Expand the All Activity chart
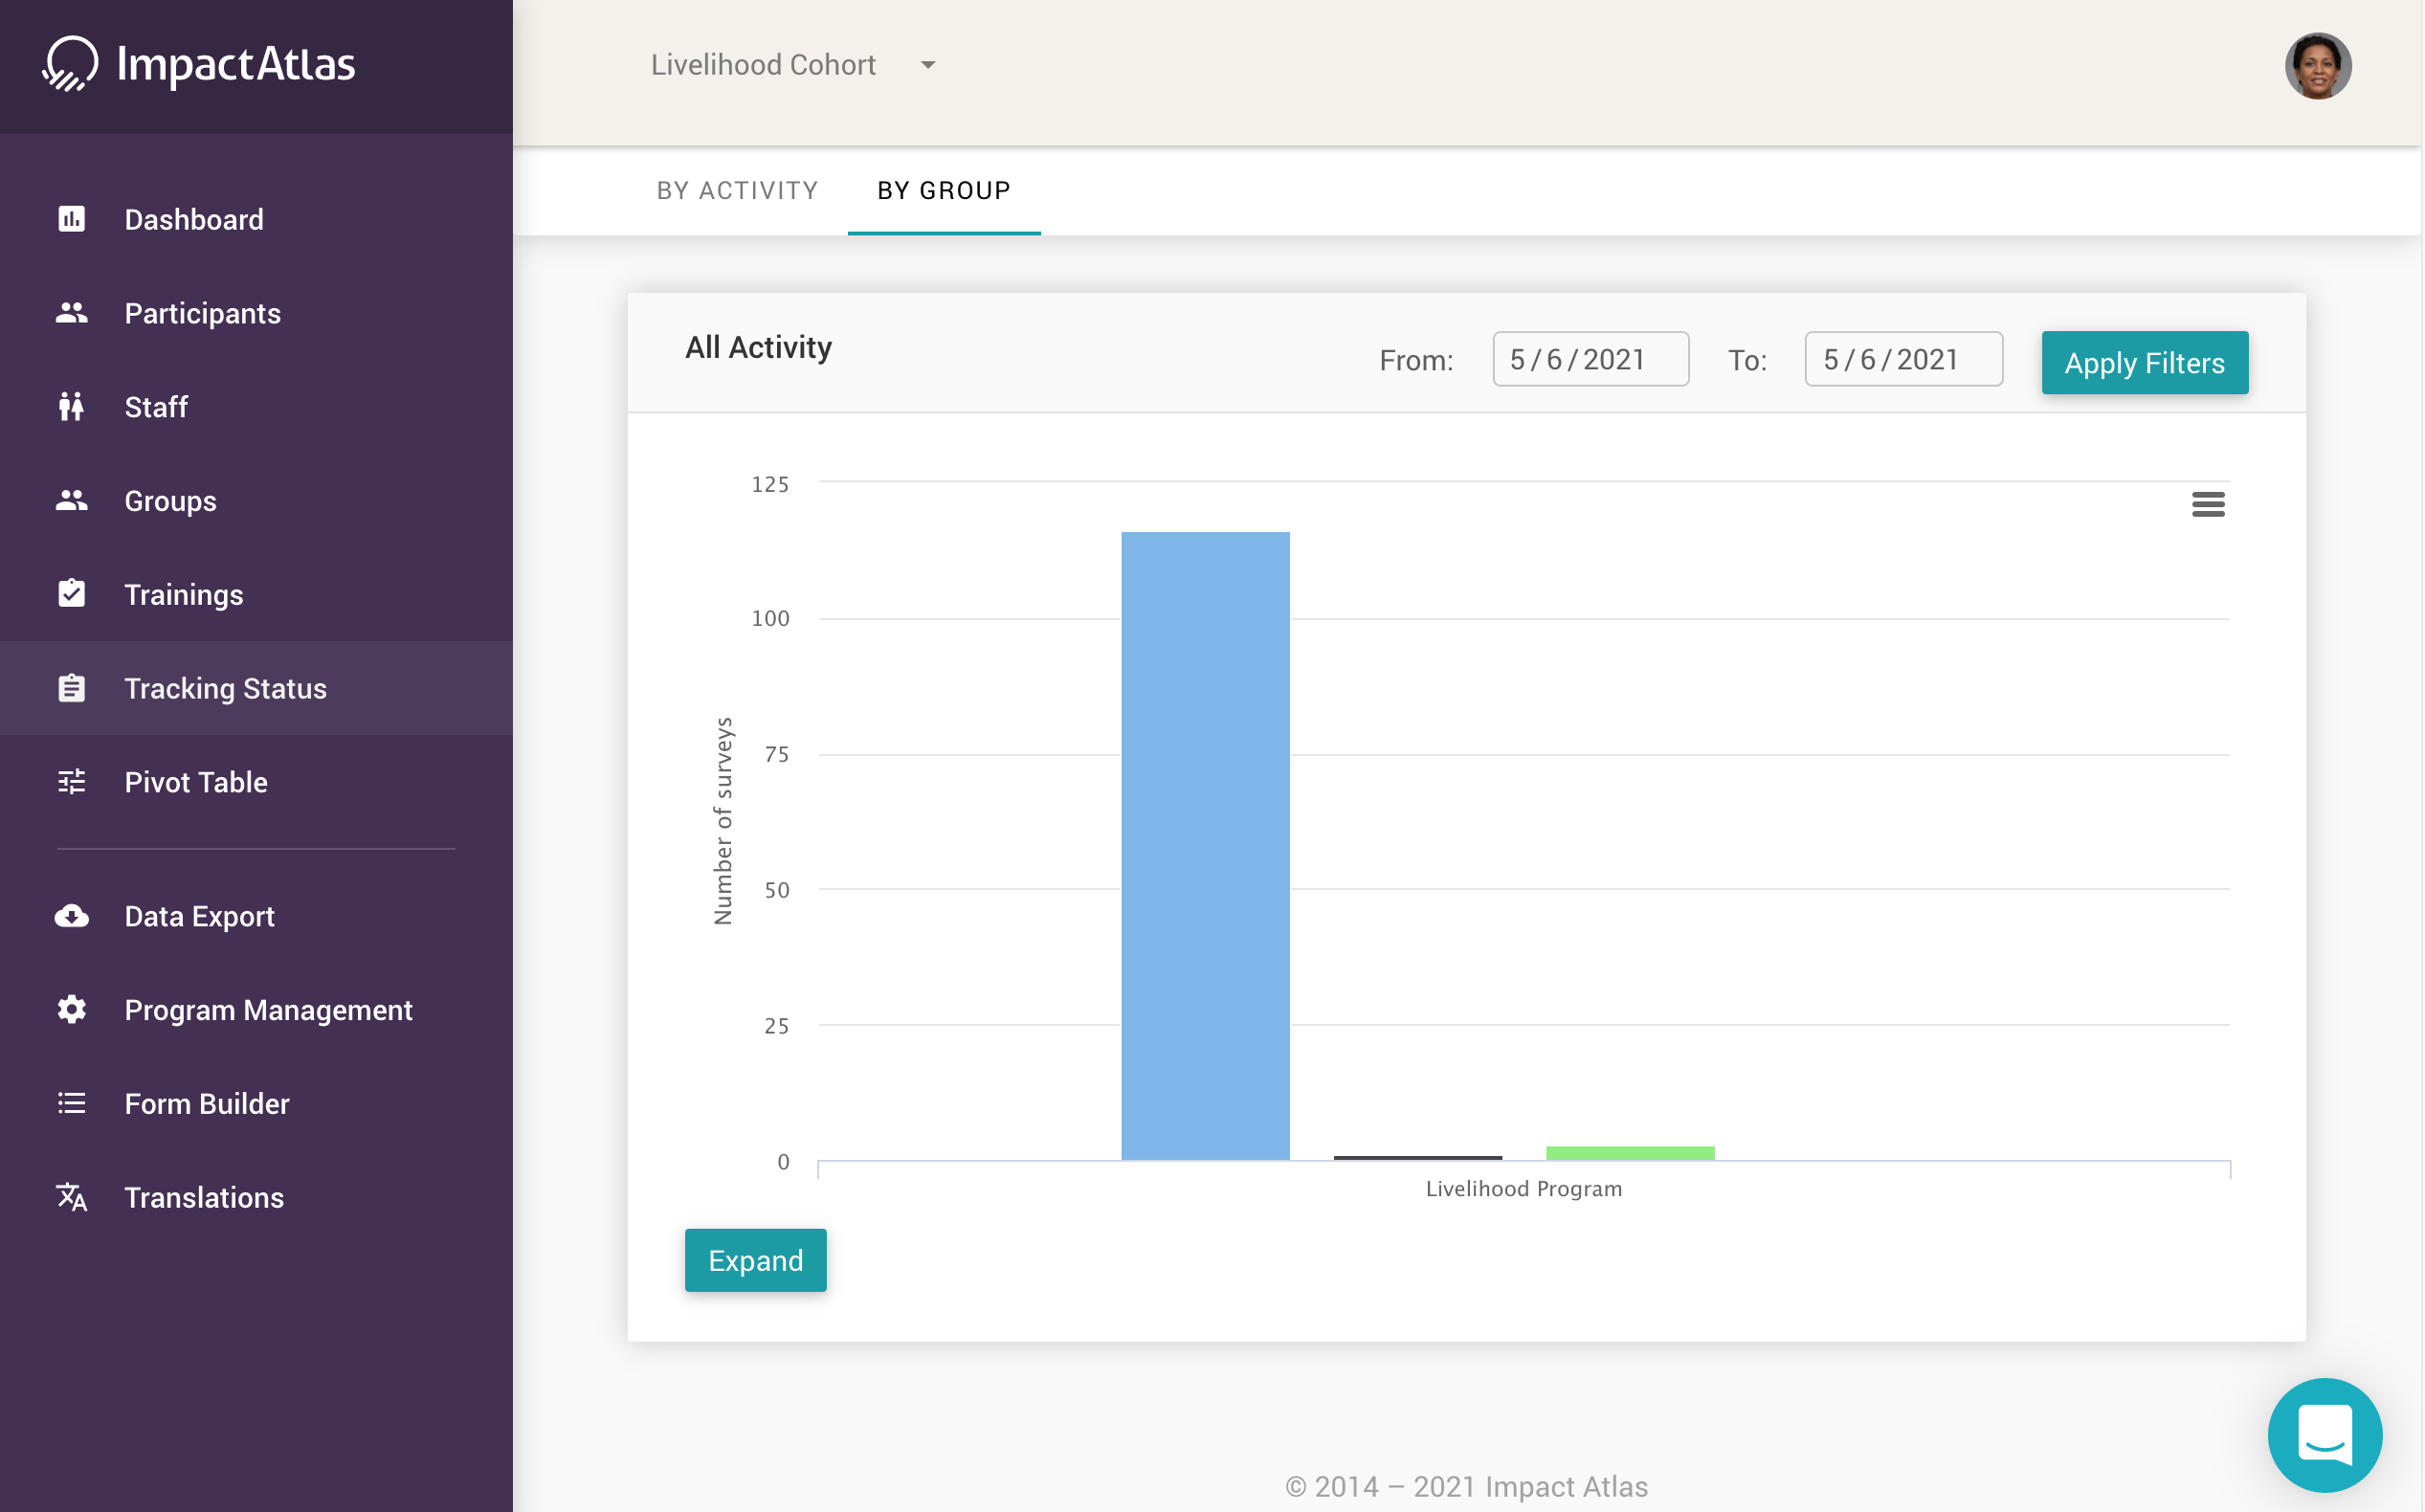Screen dimensions: 2425x1512 coord(755,1260)
